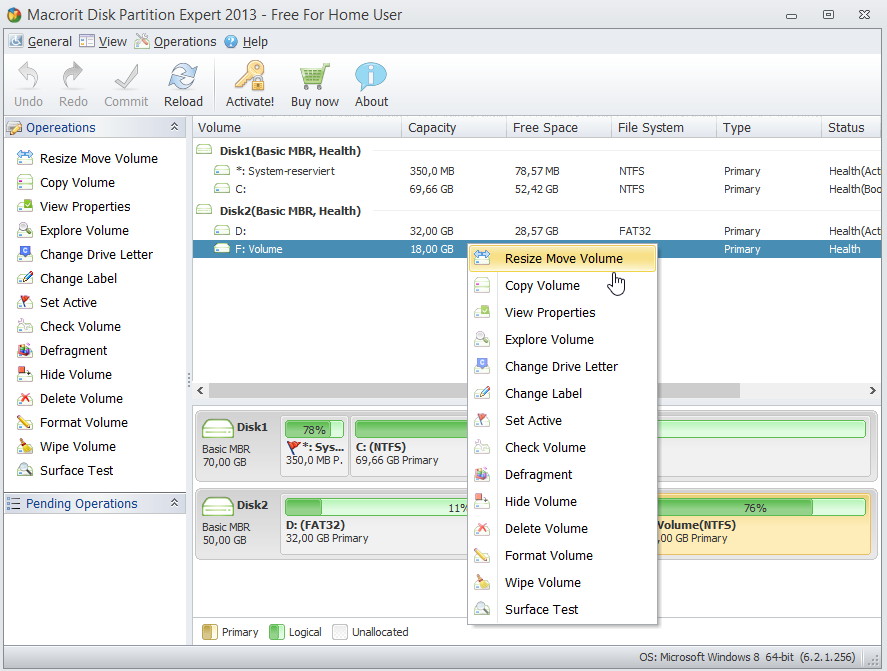The height and width of the screenshot is (671, 887).
Task: Sort by the Free Space column header
Action: pyautogui.click(x=559, y=128)
